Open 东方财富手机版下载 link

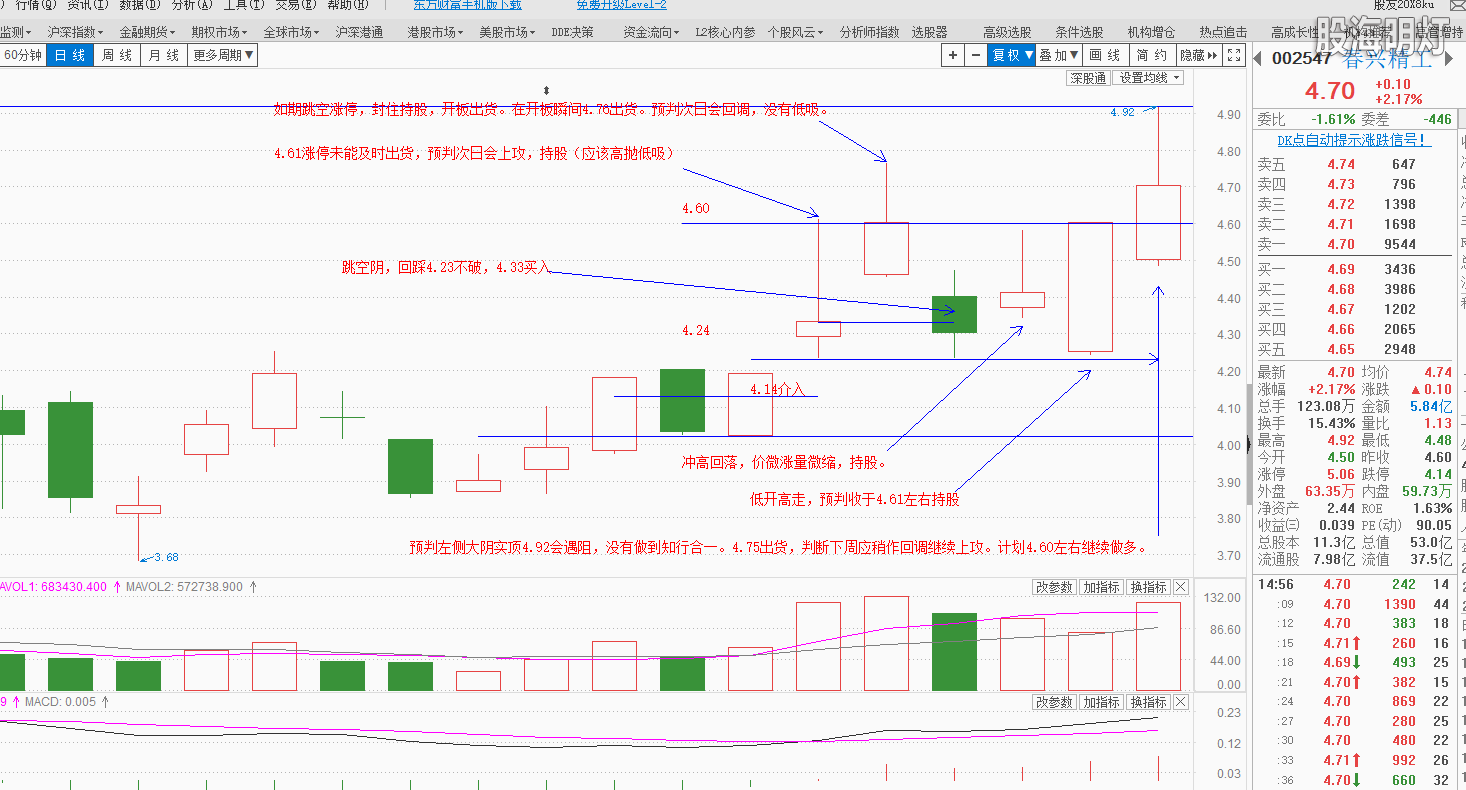[x=467, y=5]
